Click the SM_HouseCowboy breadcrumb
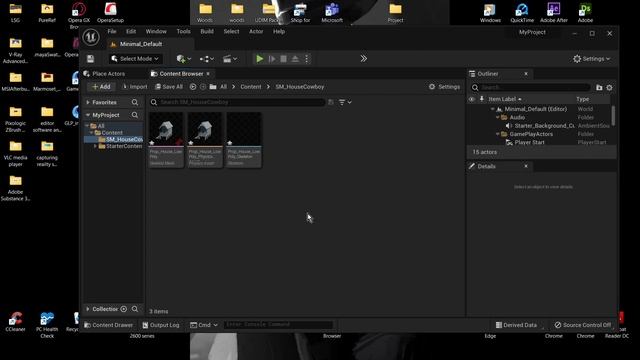The image size is (640, 360). click(x=300, y=87)
